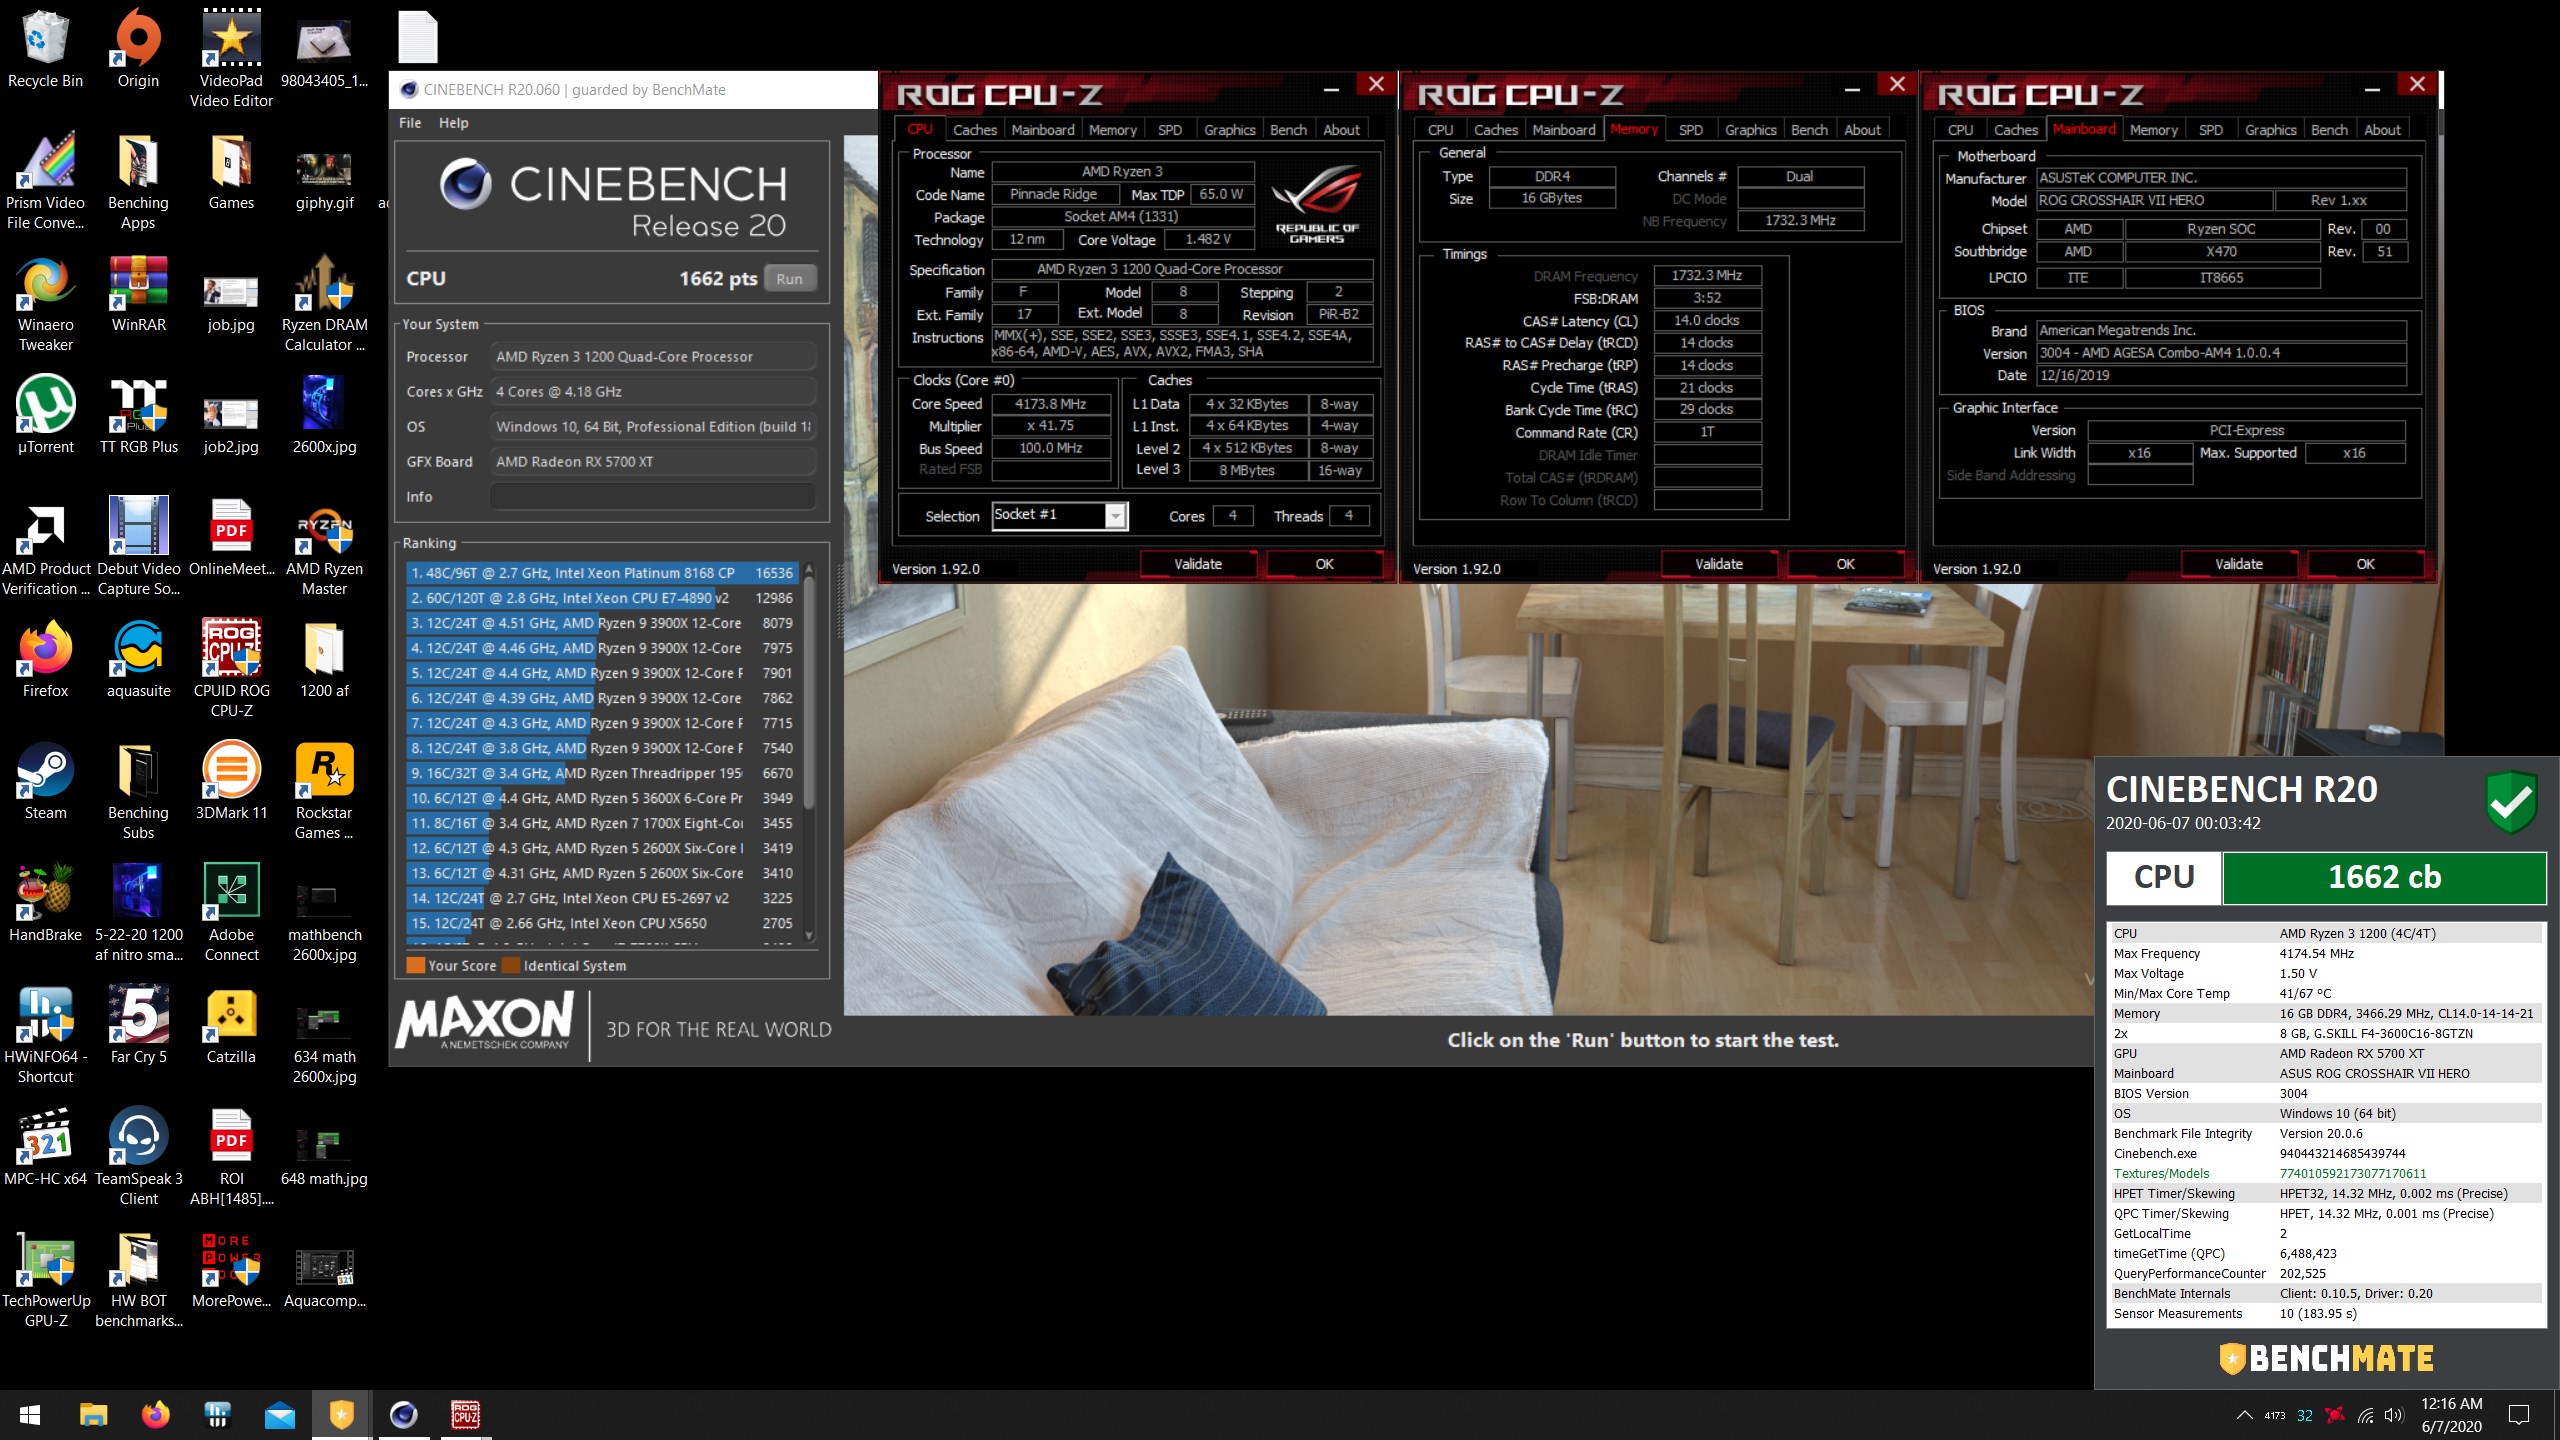2560x1440 pixels.
Task: Open MPC-HC x64 player icon
Action: tap(45, 1146)
